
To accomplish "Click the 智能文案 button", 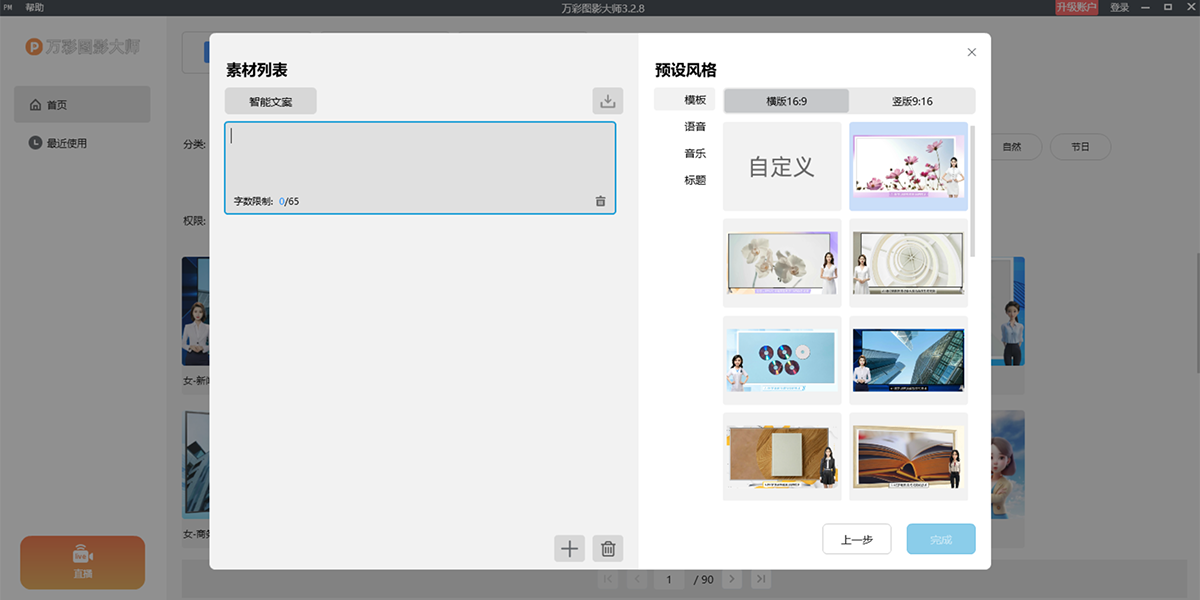I will point(271,101).
